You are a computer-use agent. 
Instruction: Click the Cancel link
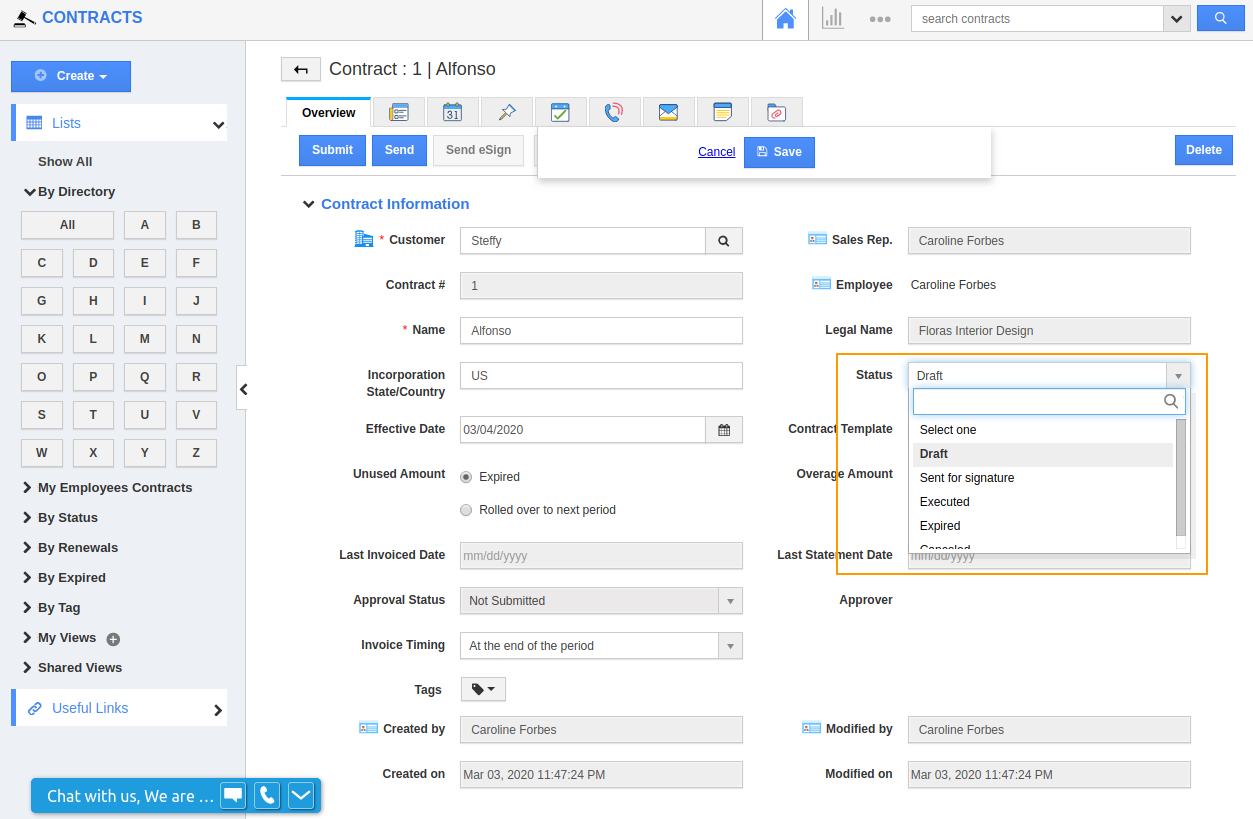tap(716, 151)
